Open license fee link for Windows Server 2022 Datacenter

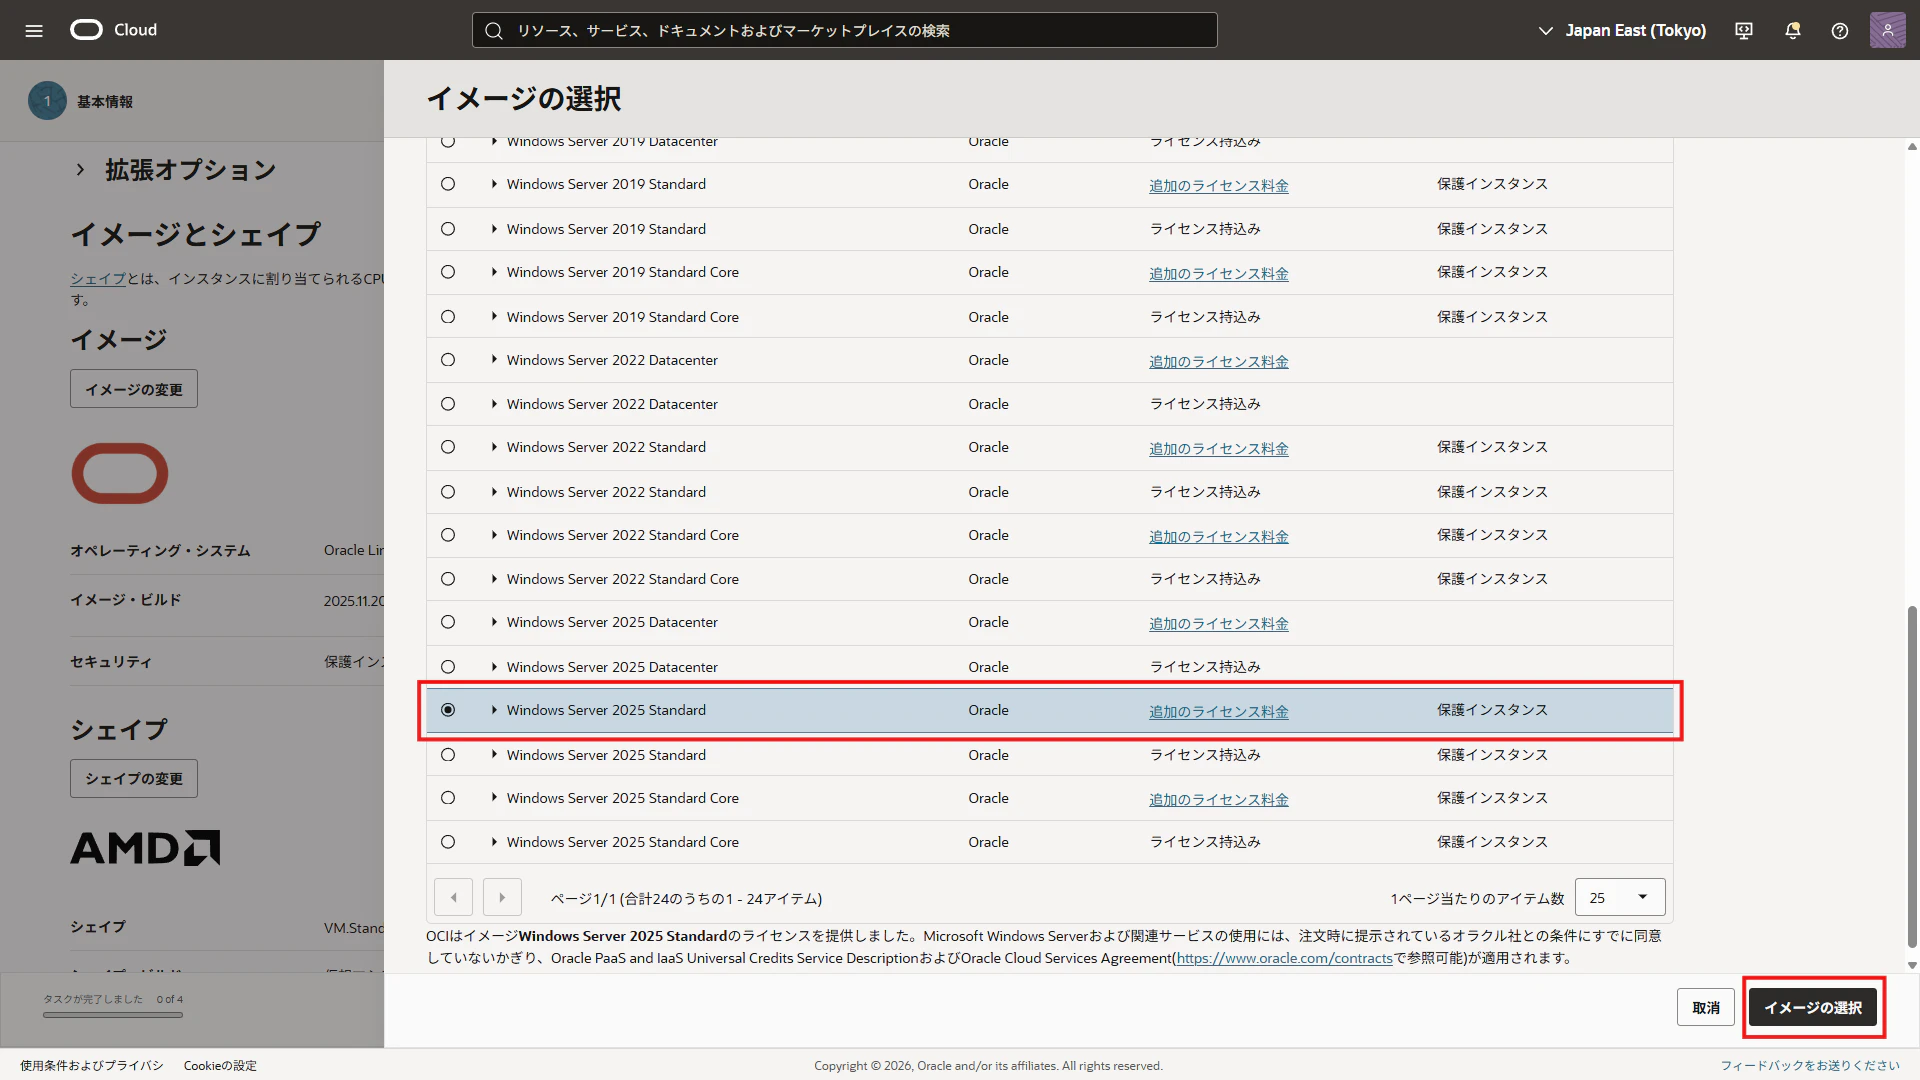click(x=1219, y=362)
